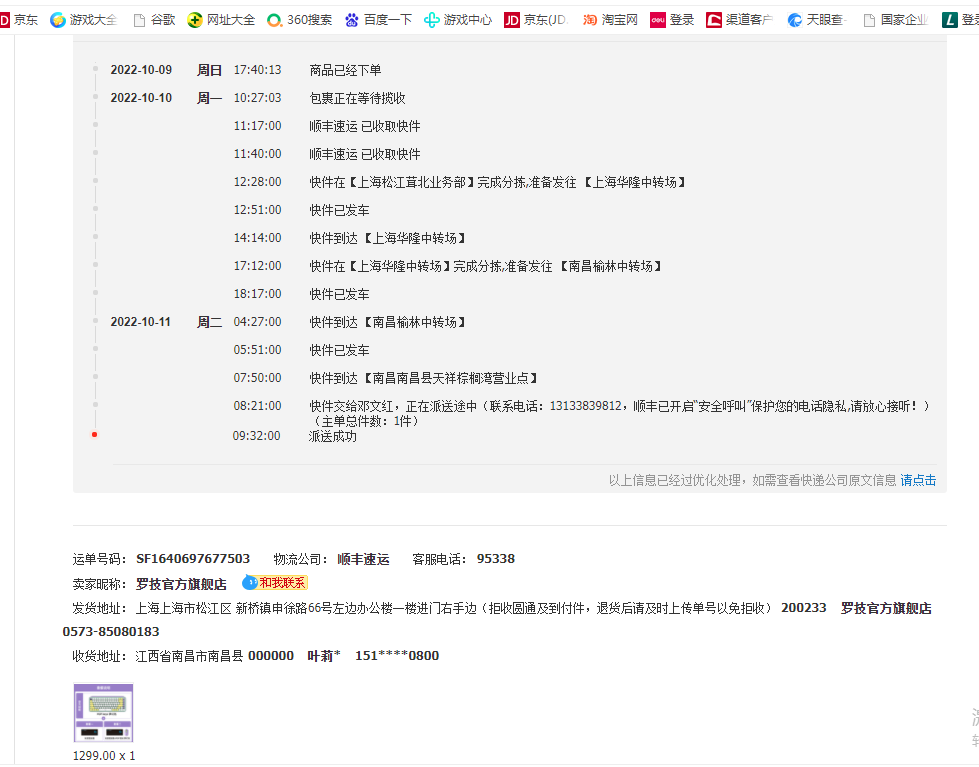Select delivery address 江西省南昌市南昌县
Image resolution: width=979 pixels, height=767 pixels.
pyautogui.click(x=189, y=656)
